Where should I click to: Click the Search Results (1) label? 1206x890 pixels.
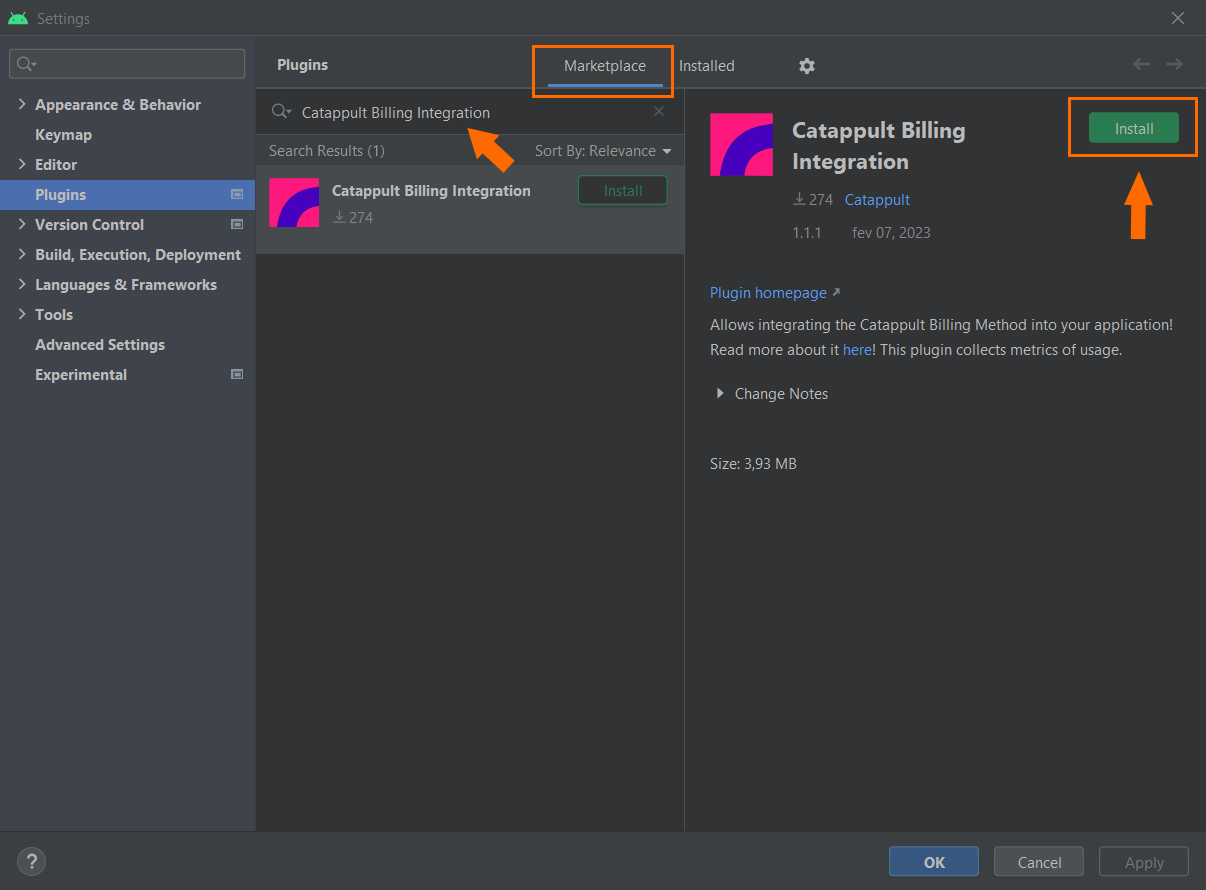pos(327,151)
